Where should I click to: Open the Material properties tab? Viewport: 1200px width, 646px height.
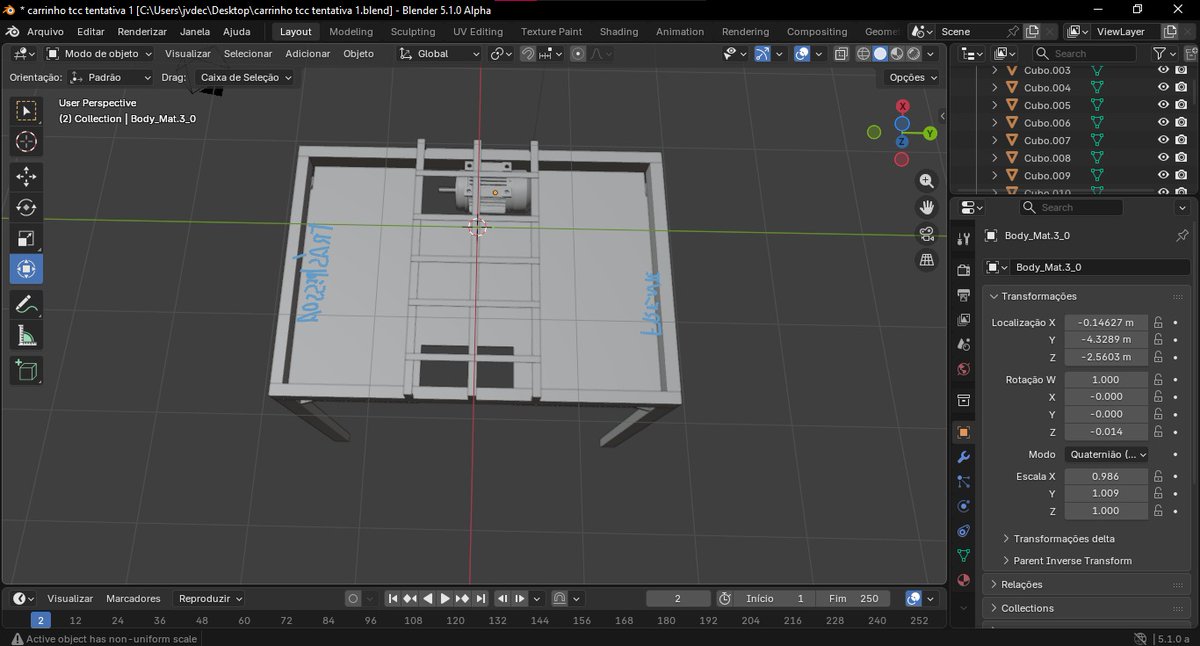[x=964, y=580]
